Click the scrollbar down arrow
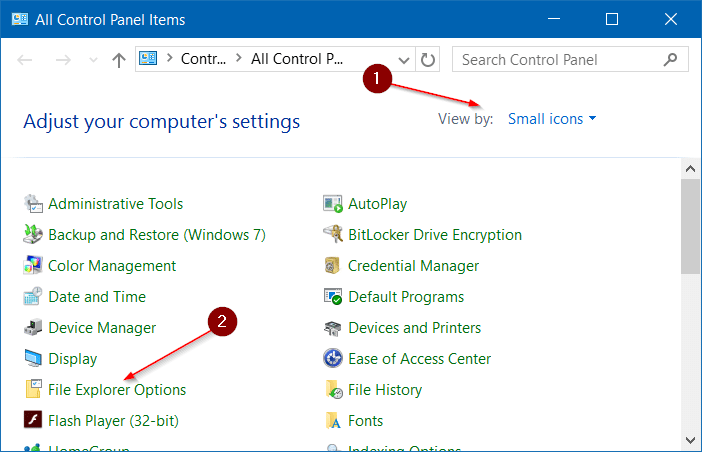This screenshot has height=452, width=702. tap(690, 440)
